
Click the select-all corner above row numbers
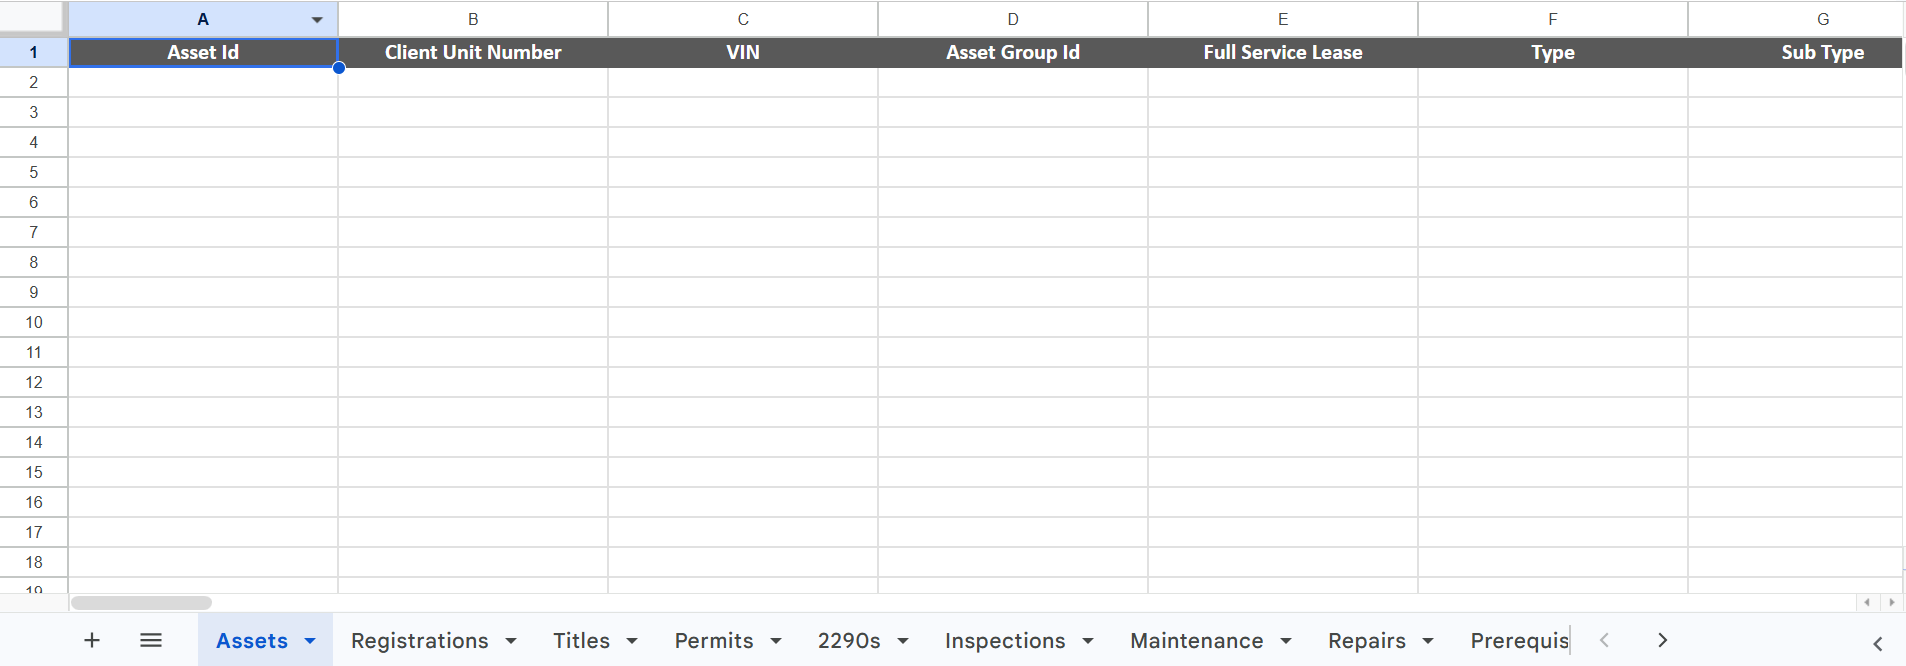click(x=34, y=18)
